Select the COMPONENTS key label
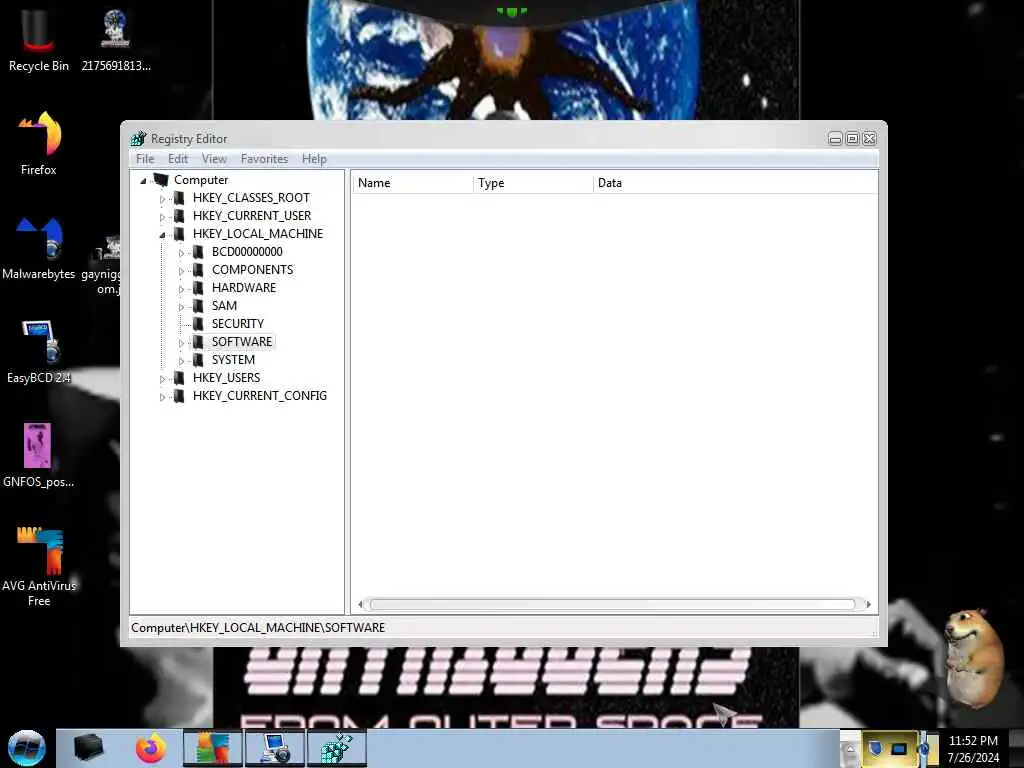This screenshot has height=768, width=1024. coord(252,270)
